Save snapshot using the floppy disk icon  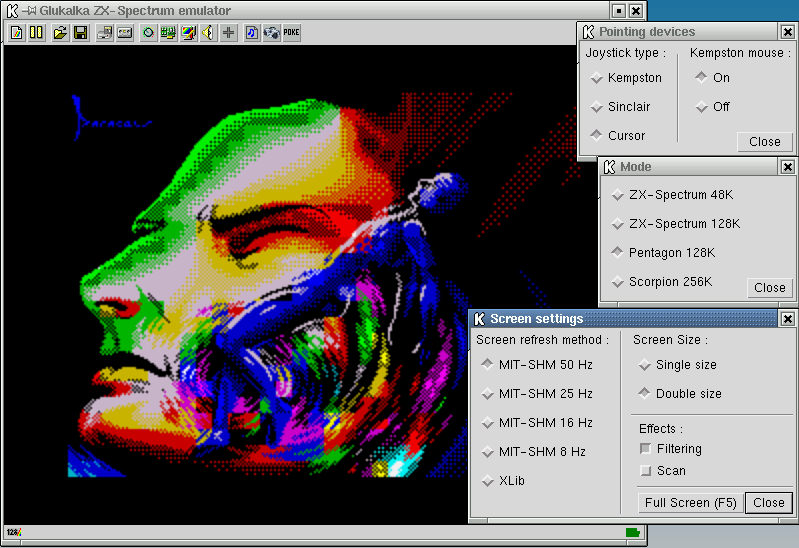coord(81,33)
